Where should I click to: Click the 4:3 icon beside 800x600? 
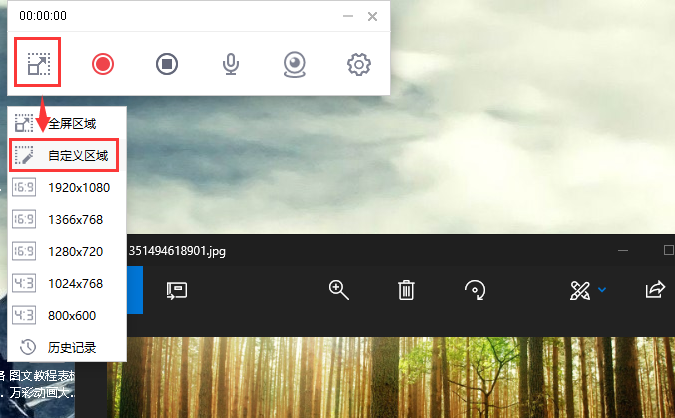[x=24, y=316]
